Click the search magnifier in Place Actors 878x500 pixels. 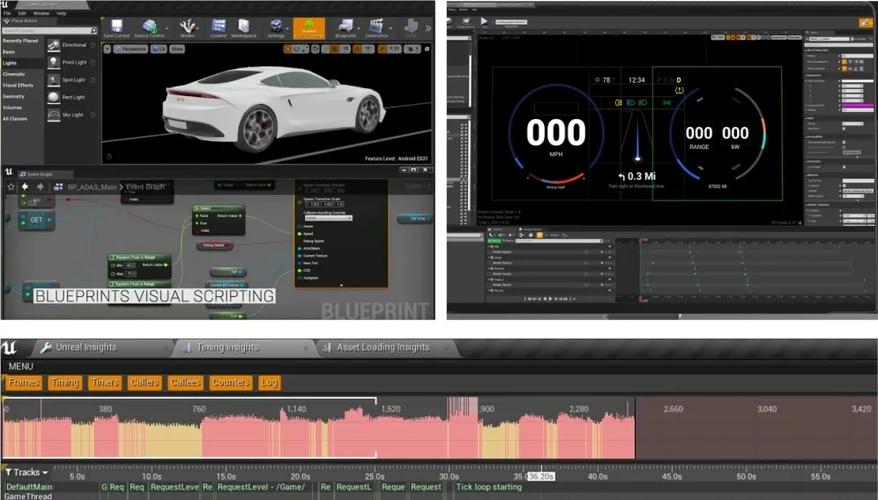click(94, 31)
